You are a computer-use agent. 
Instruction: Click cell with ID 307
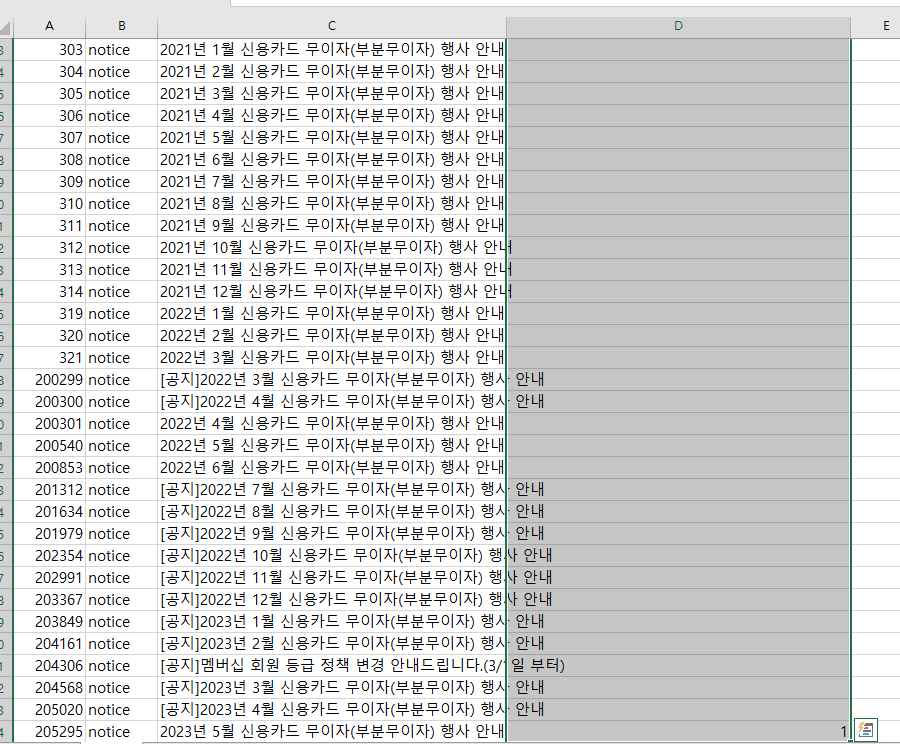coord(49,138)
